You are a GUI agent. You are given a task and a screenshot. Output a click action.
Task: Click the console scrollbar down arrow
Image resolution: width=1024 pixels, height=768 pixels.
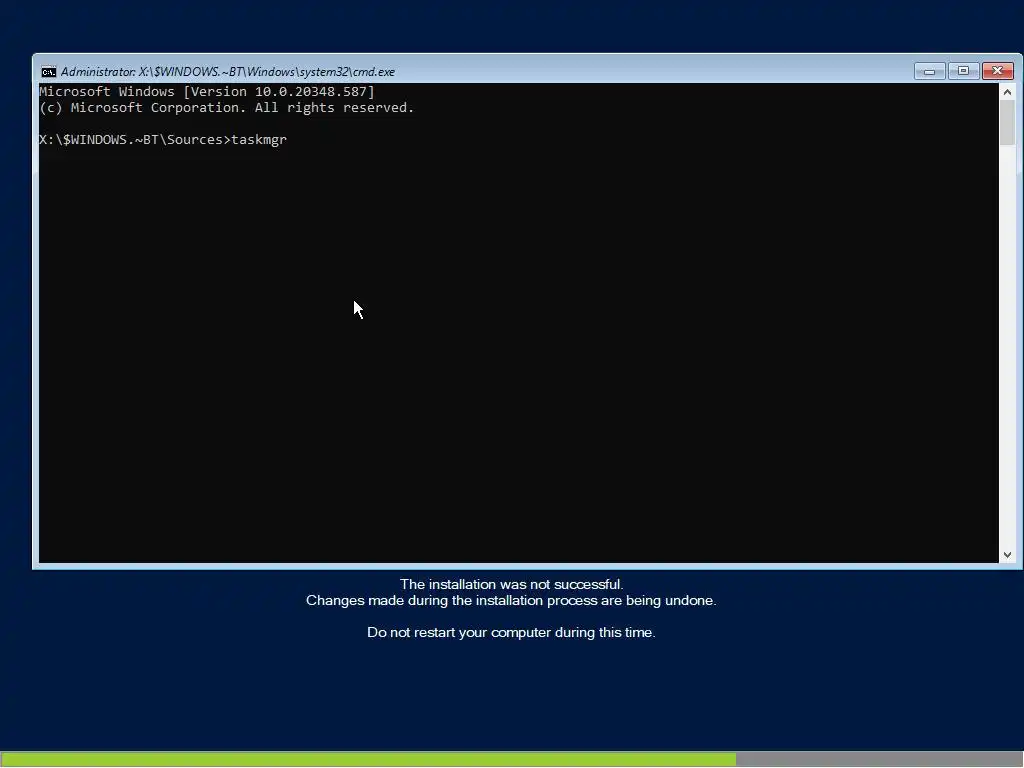[x=1007, y=554]
